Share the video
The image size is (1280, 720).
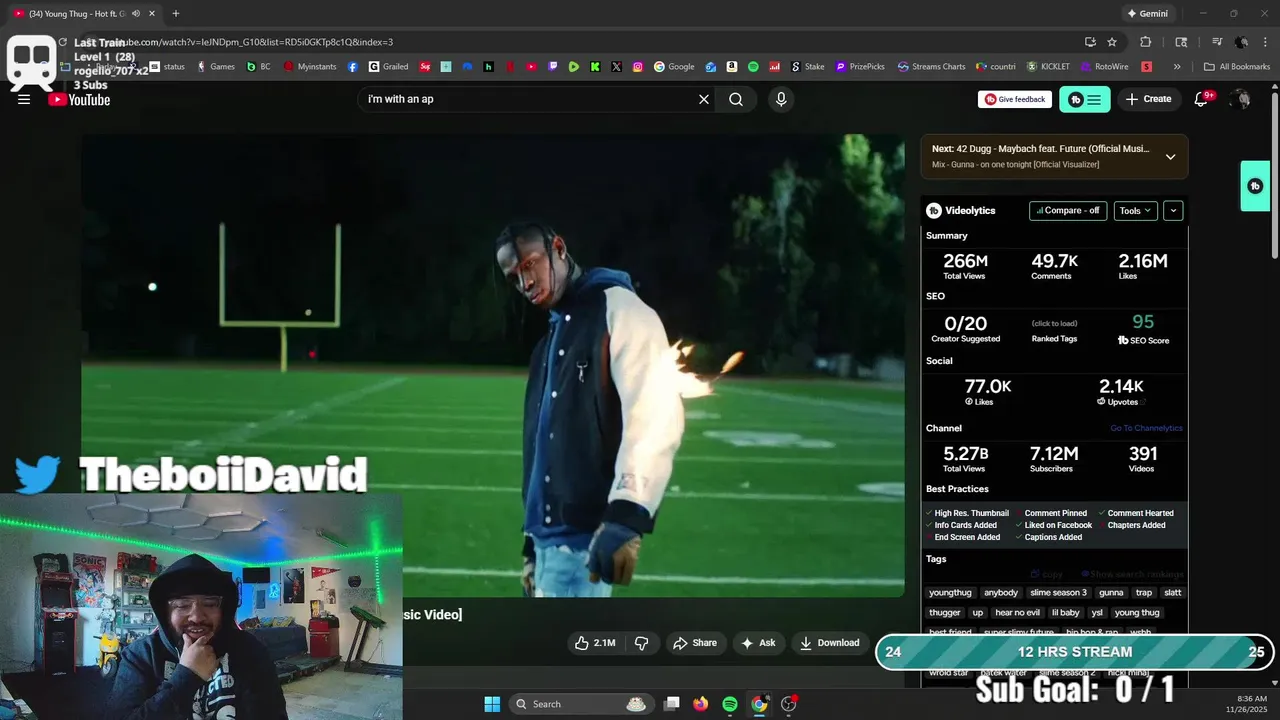[x=695, y=643]
